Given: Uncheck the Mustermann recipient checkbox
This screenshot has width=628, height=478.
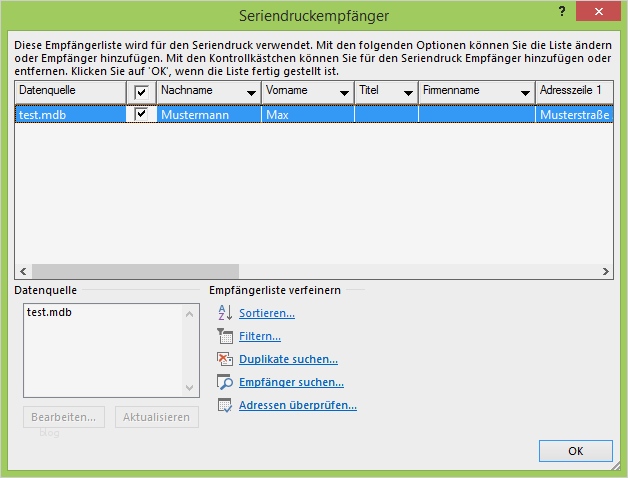Looking at the screenshot, I should [141, 114].
